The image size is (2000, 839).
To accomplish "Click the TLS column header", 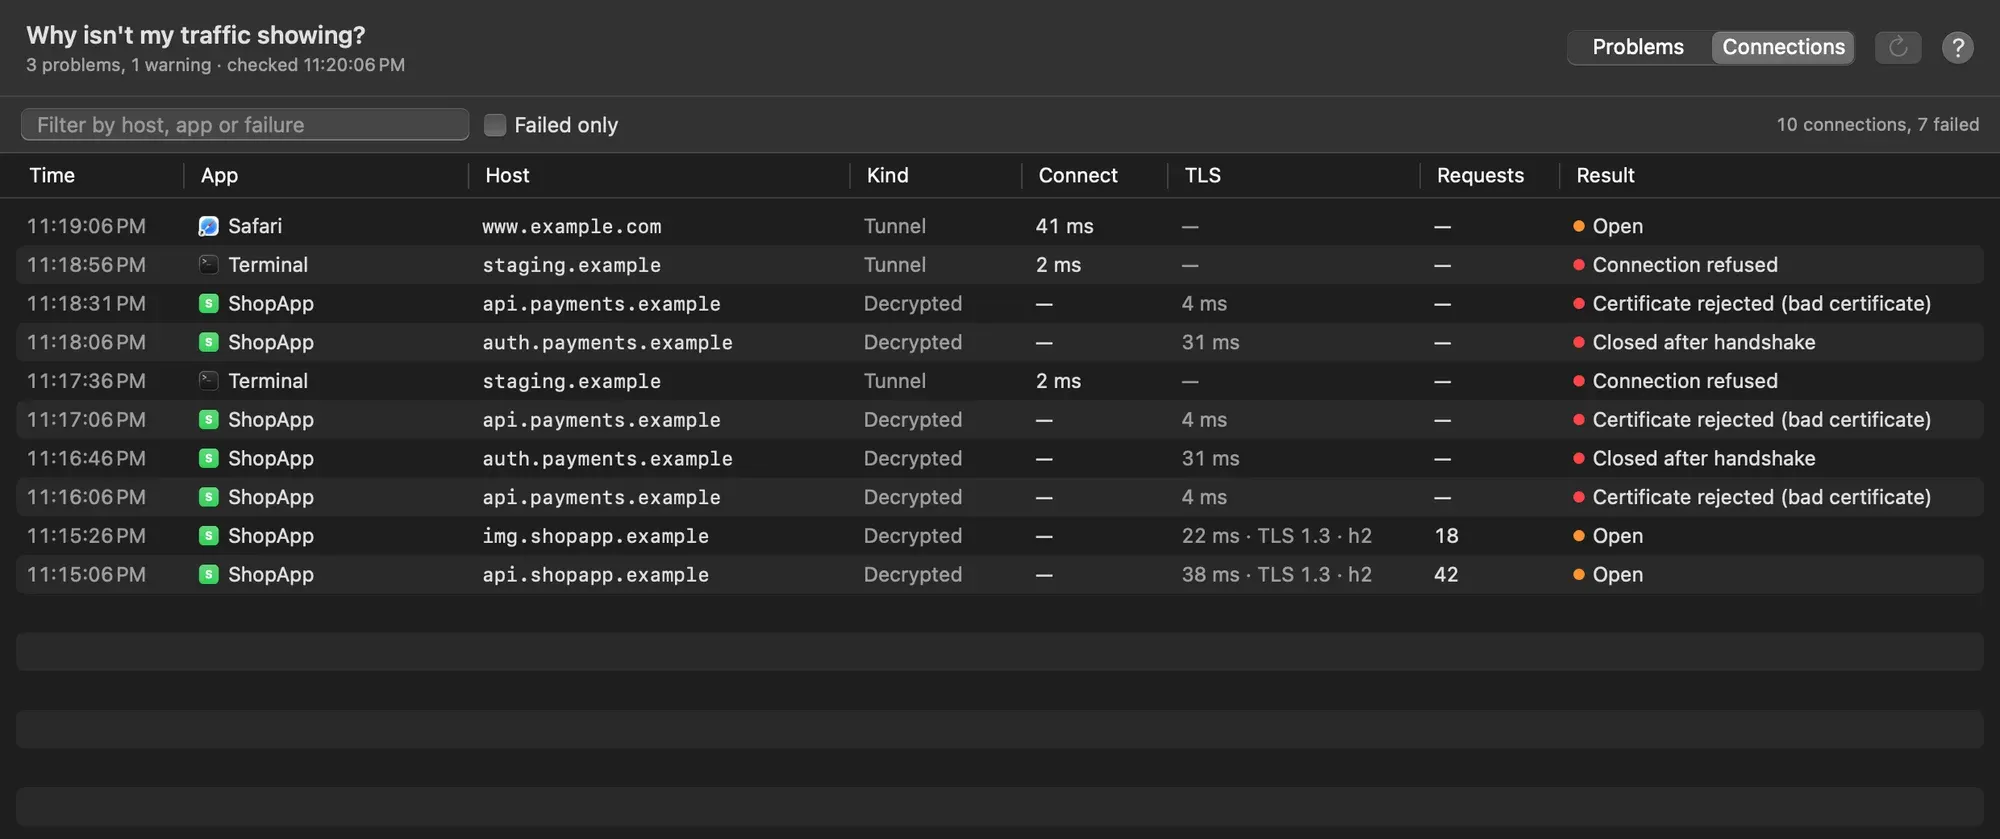I will point(1202,175).
